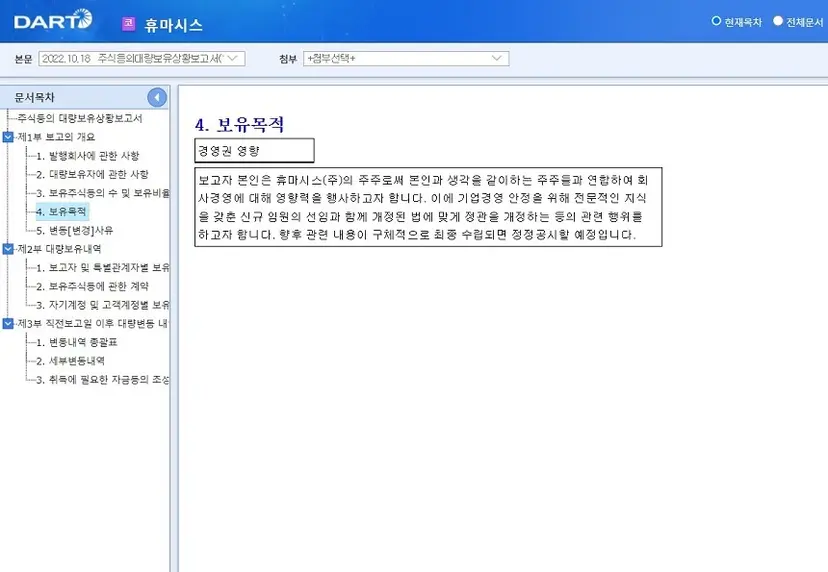The width and height of the screenshot is (828, 572).
Task: Click the 4. 보유목적 heading
Action: click(239, 125)
